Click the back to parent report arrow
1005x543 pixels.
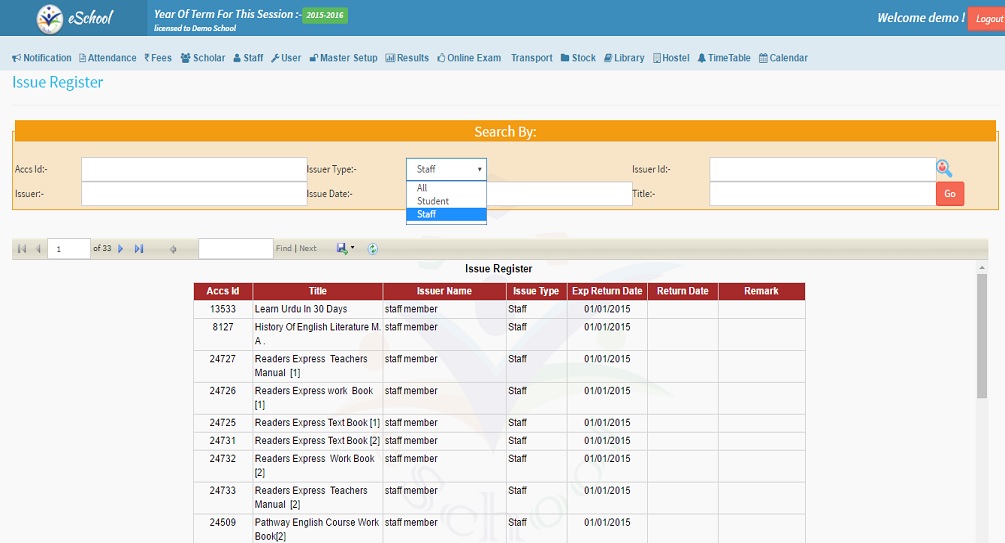coord(173,249)
